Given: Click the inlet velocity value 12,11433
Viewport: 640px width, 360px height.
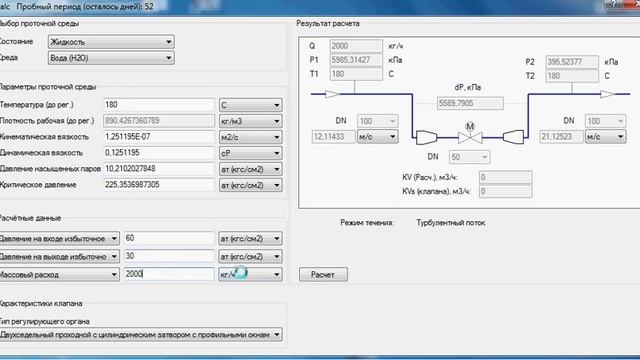Looking at the screenshot, I should click(x=334, y=136).
